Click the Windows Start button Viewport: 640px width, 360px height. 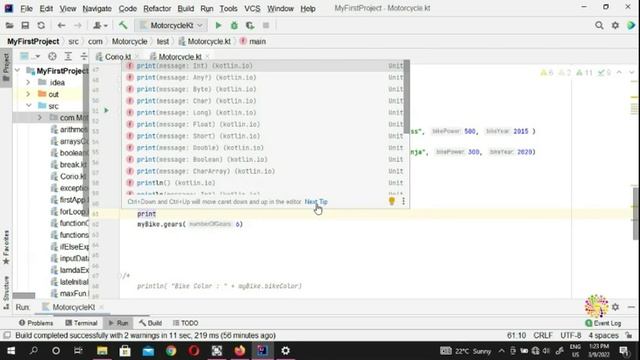click(x=11, y=351)
